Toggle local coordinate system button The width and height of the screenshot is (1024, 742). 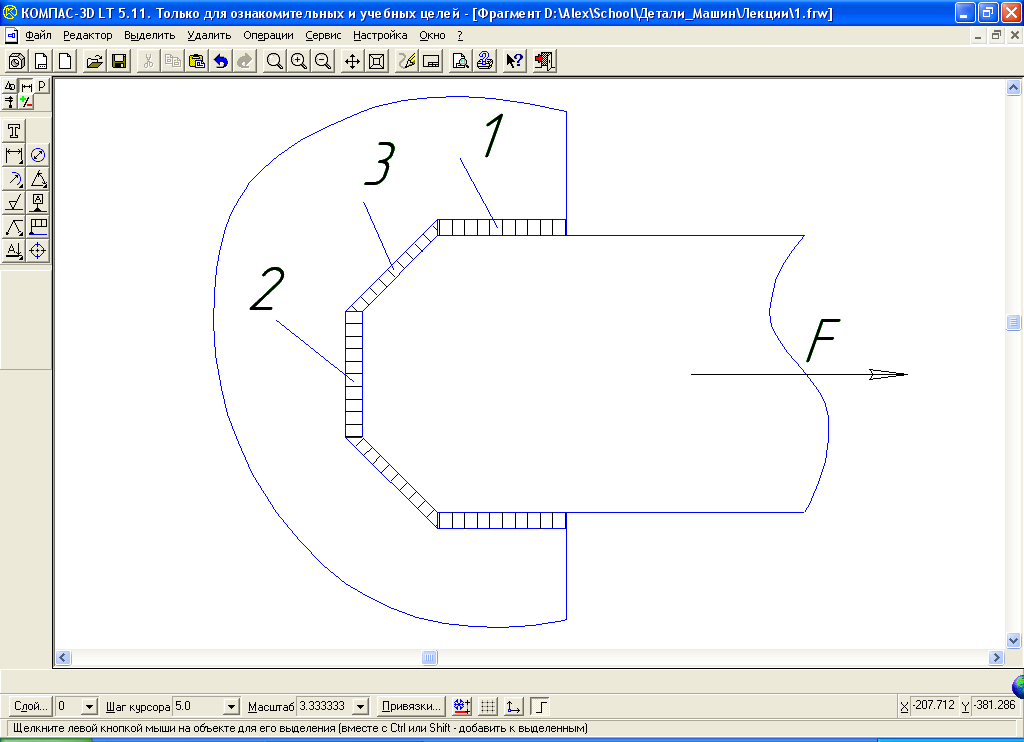pyautogui.click(x=514, y=706)
